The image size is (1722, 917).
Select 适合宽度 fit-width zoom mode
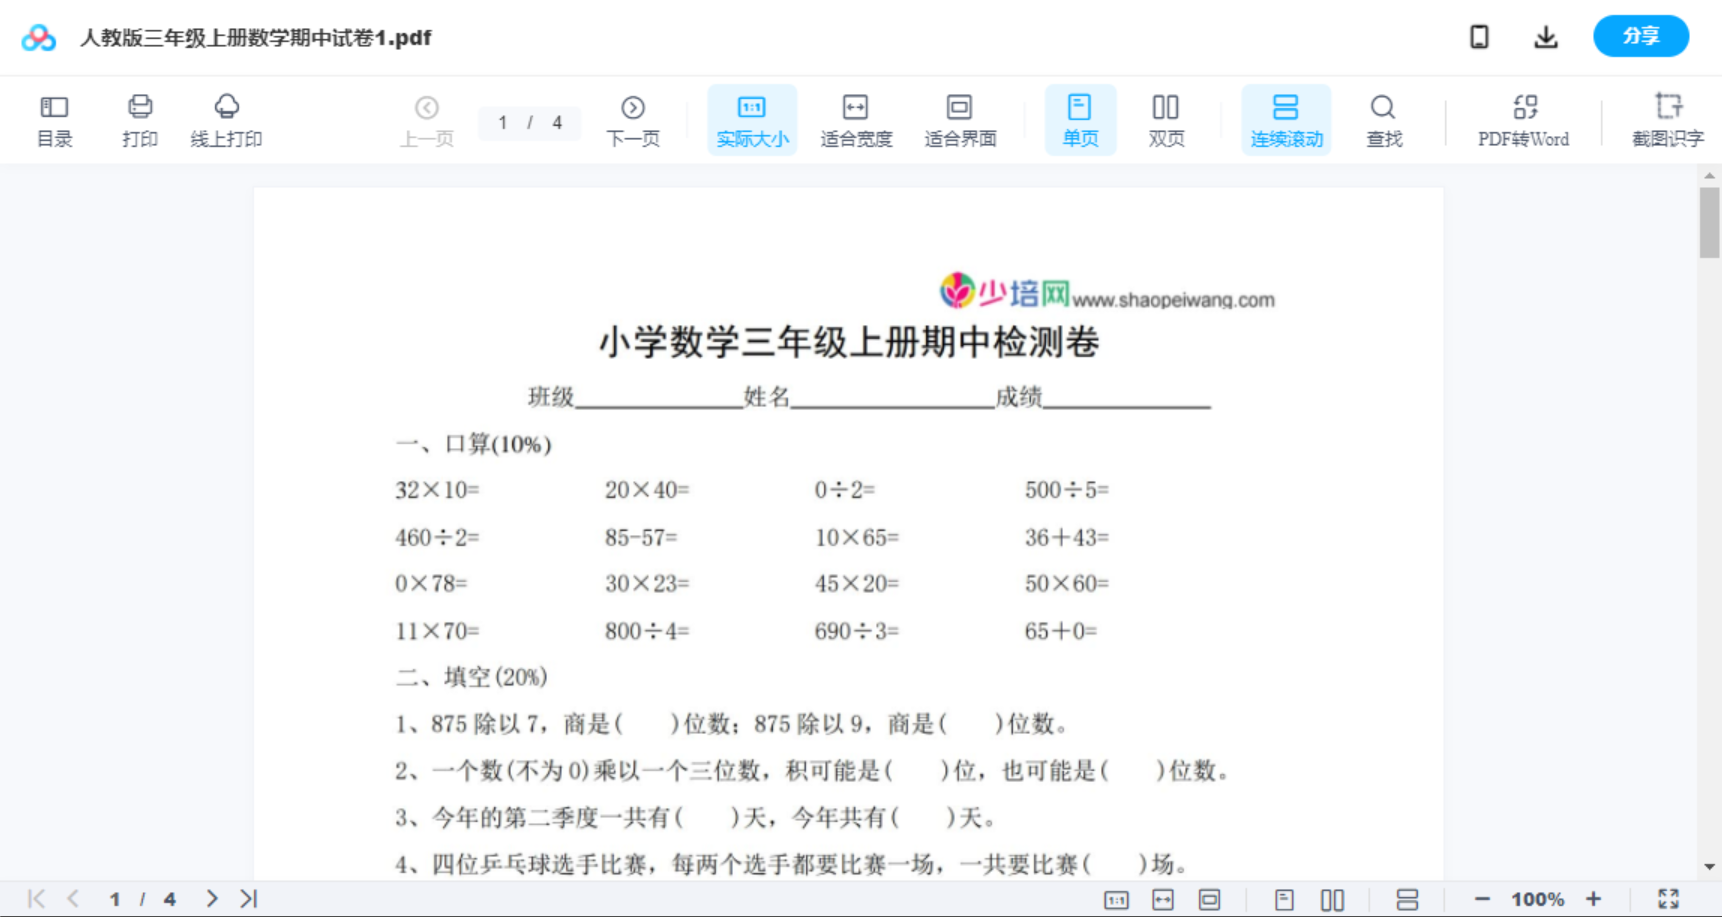(x=856, y=119)
